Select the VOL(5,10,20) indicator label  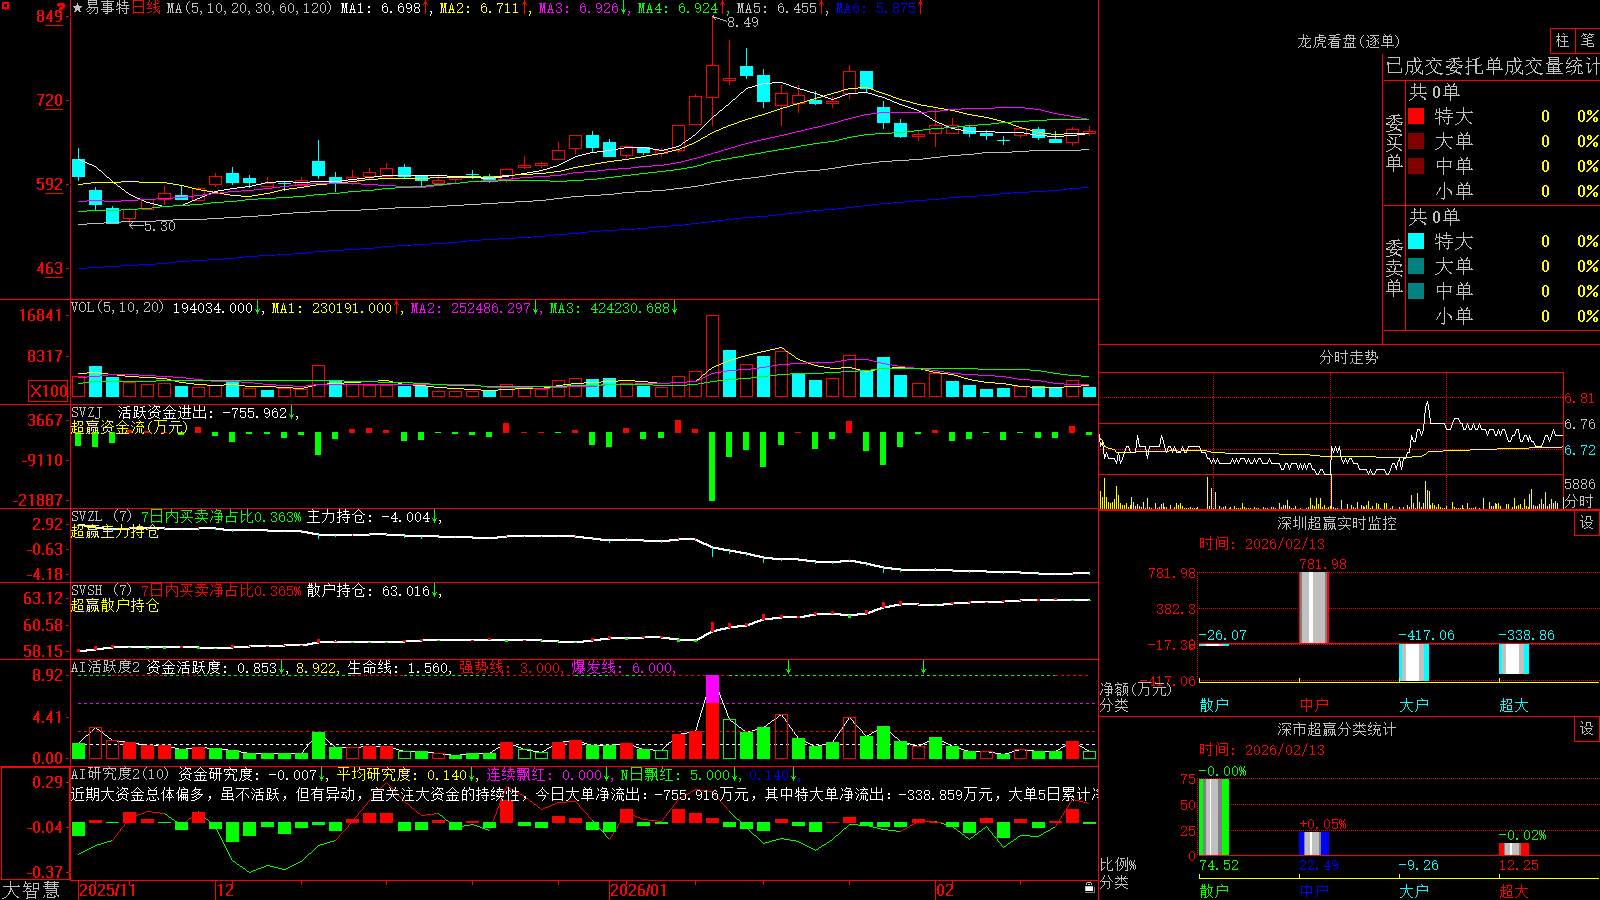pyautogui.click(x=117, y=308)
